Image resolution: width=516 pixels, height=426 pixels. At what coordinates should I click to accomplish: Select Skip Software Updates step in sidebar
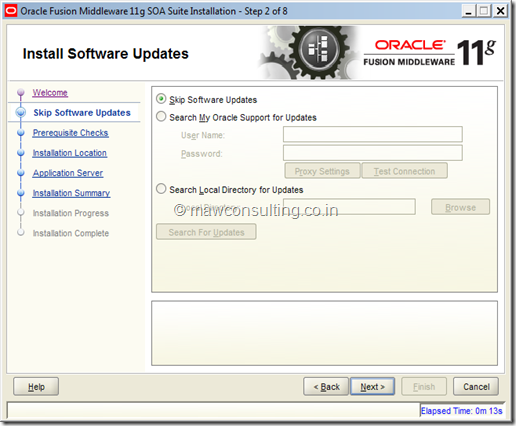82,113
